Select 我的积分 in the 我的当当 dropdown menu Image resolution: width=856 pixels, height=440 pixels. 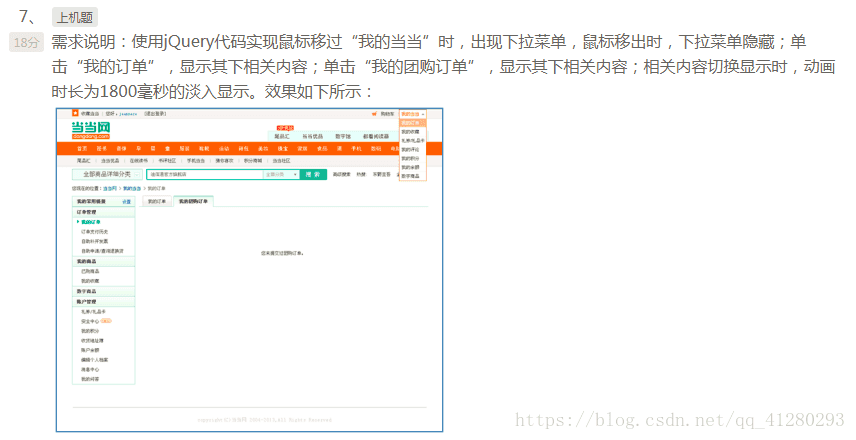pyautogui.click(x=411, y=158)
